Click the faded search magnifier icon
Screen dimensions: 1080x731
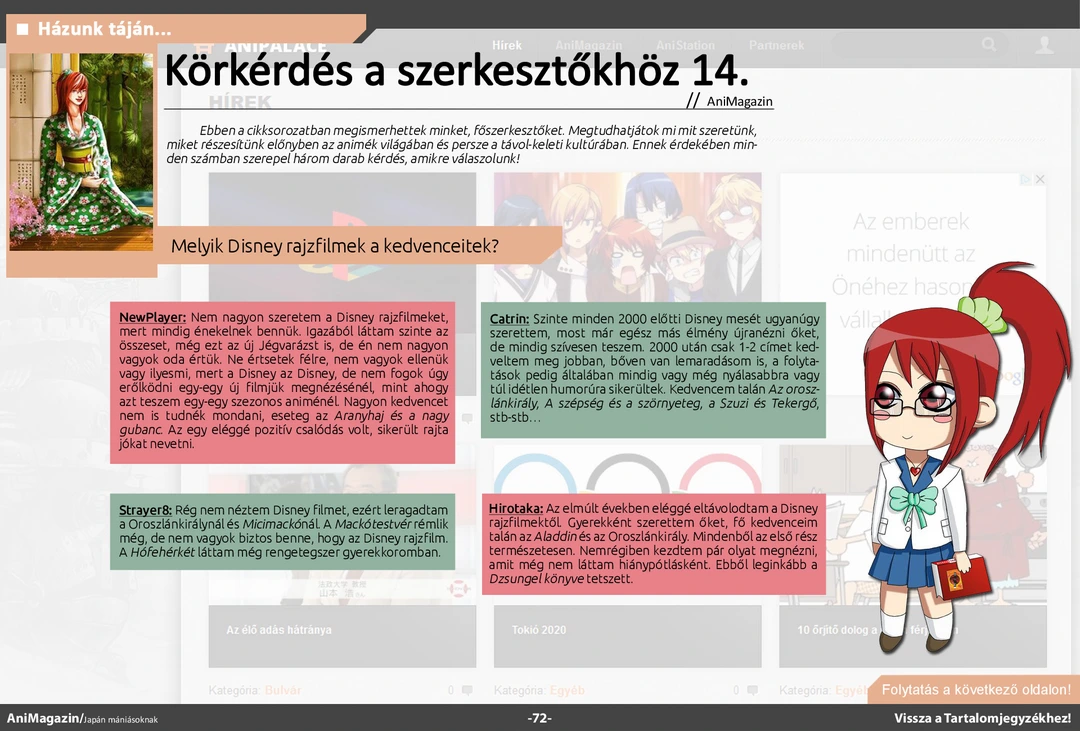click(989, 45)
